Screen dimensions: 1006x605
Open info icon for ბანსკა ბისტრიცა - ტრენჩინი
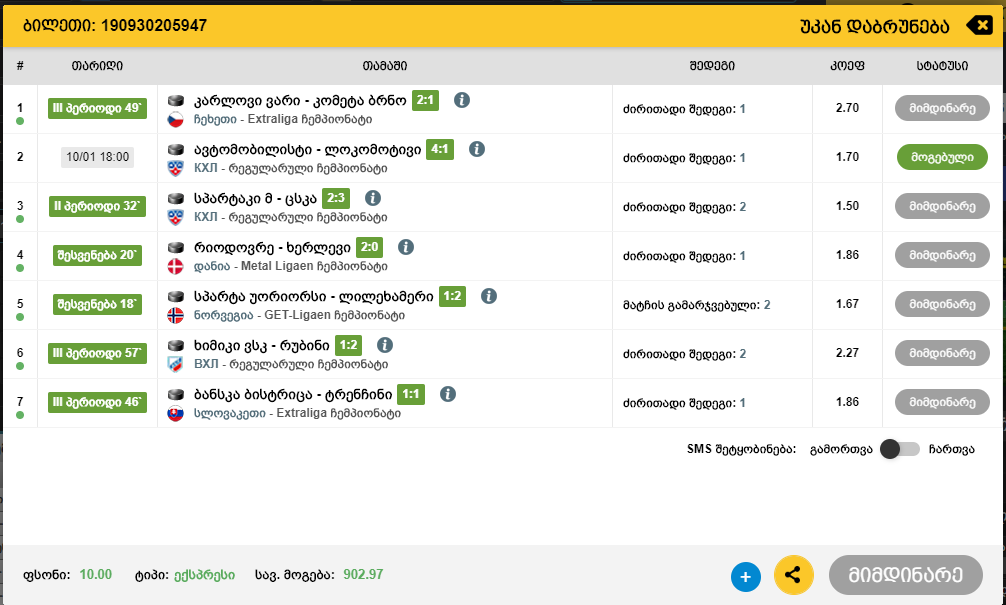point(448,393)
